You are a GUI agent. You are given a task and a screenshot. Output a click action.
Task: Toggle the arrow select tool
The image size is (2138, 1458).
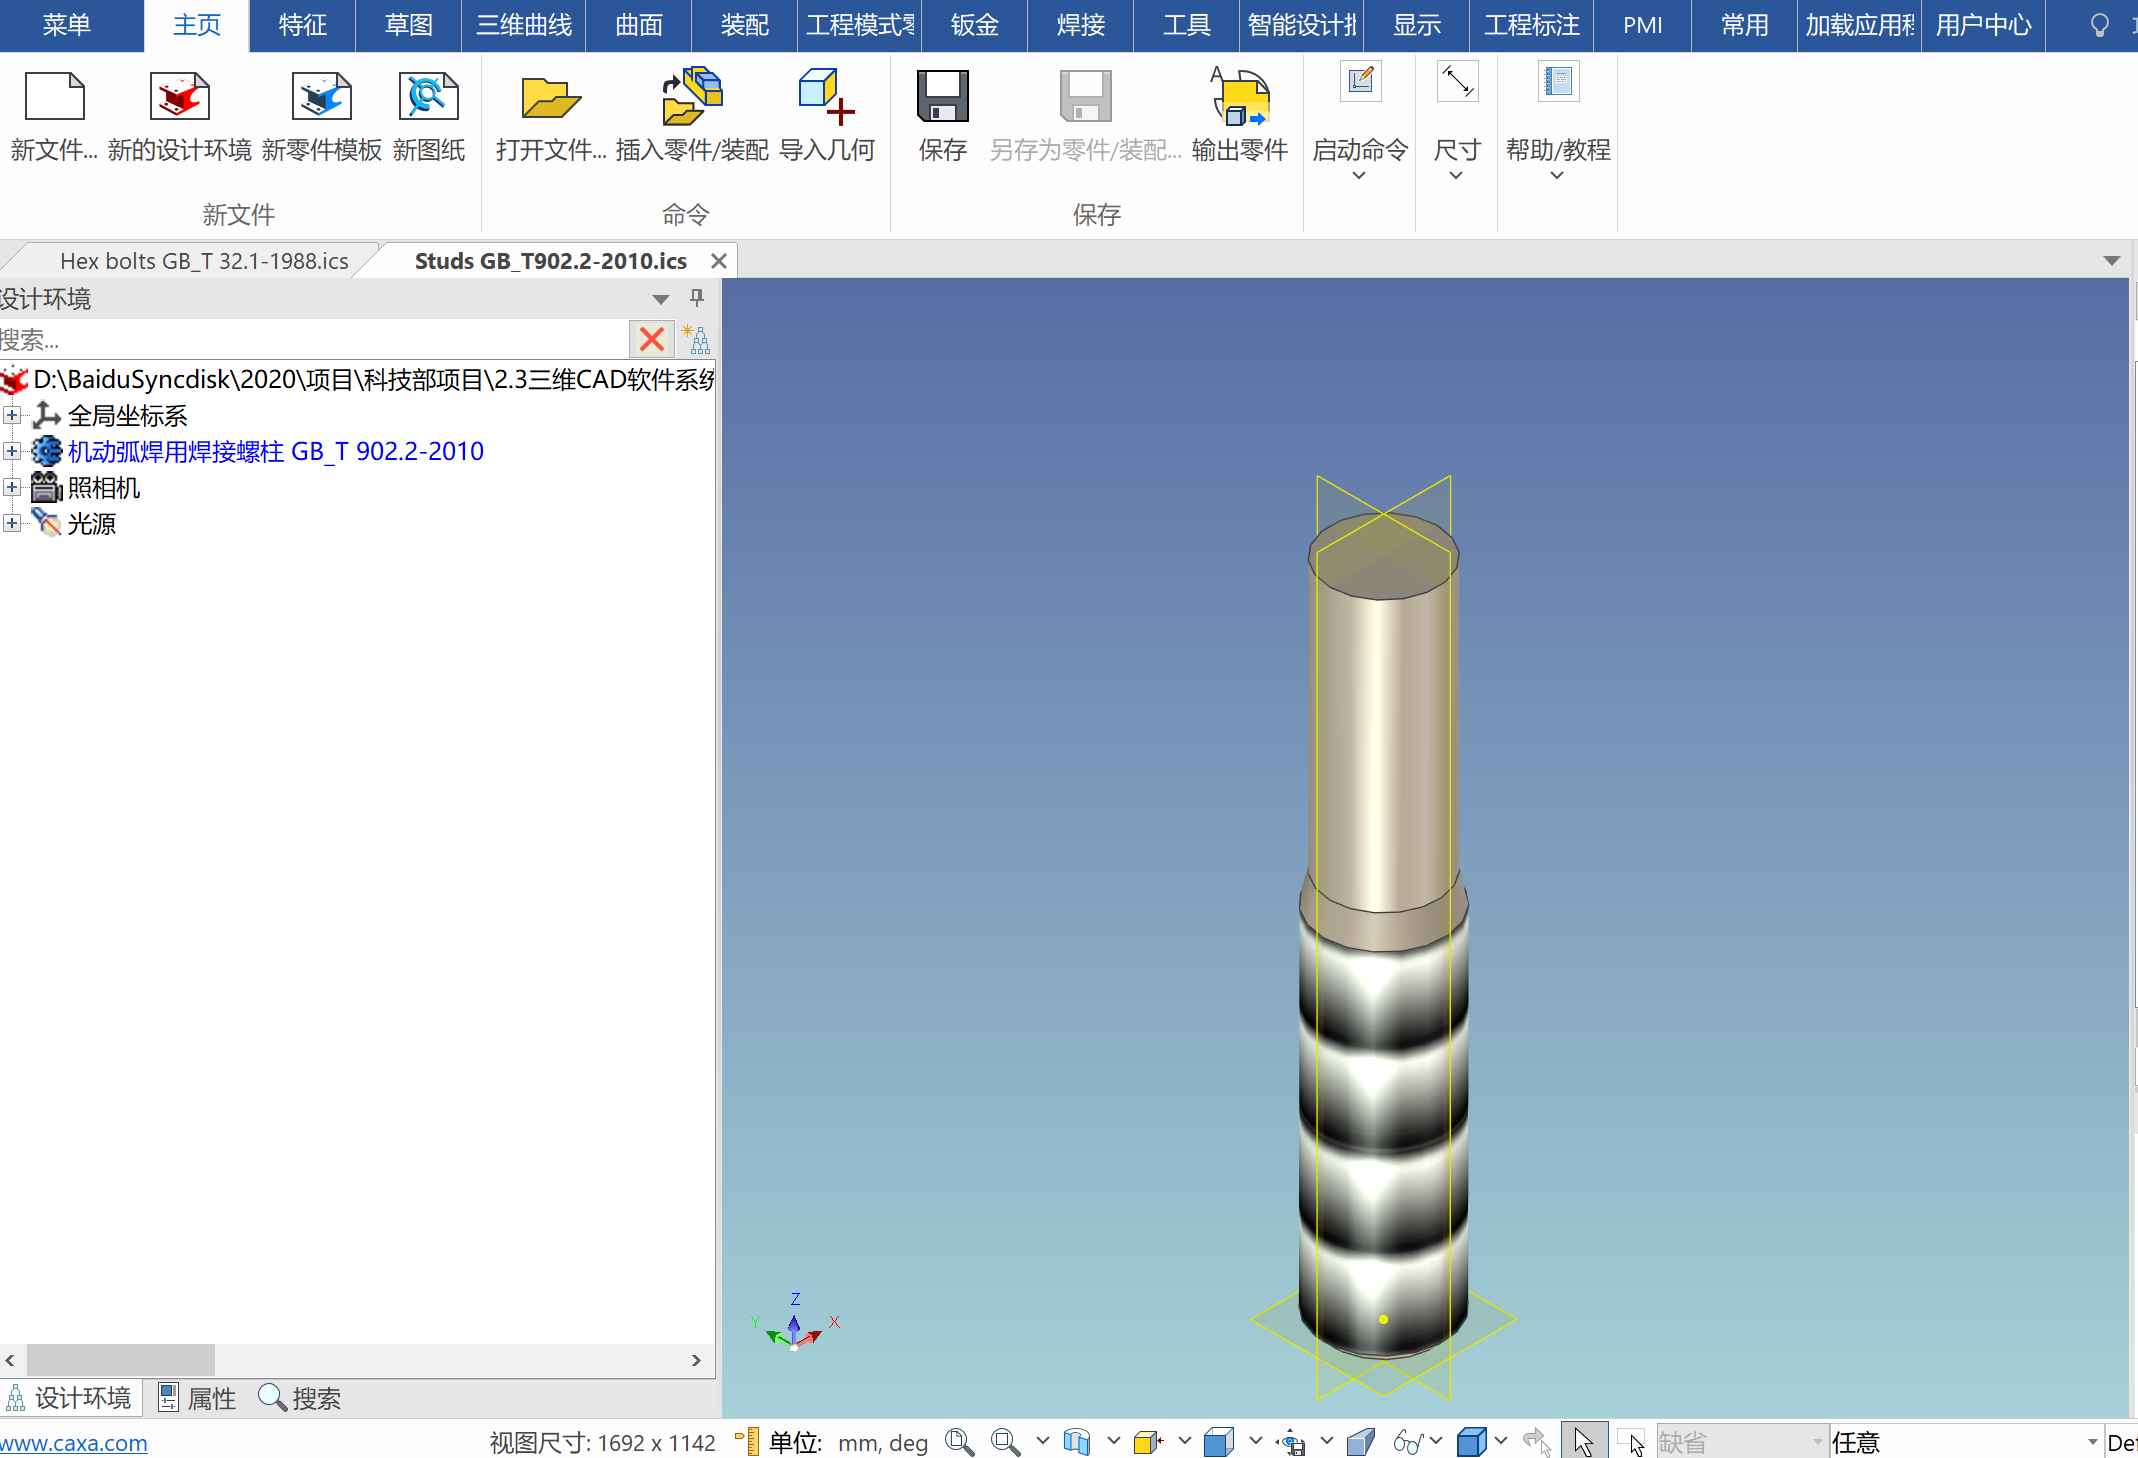coord(1584,1442)
